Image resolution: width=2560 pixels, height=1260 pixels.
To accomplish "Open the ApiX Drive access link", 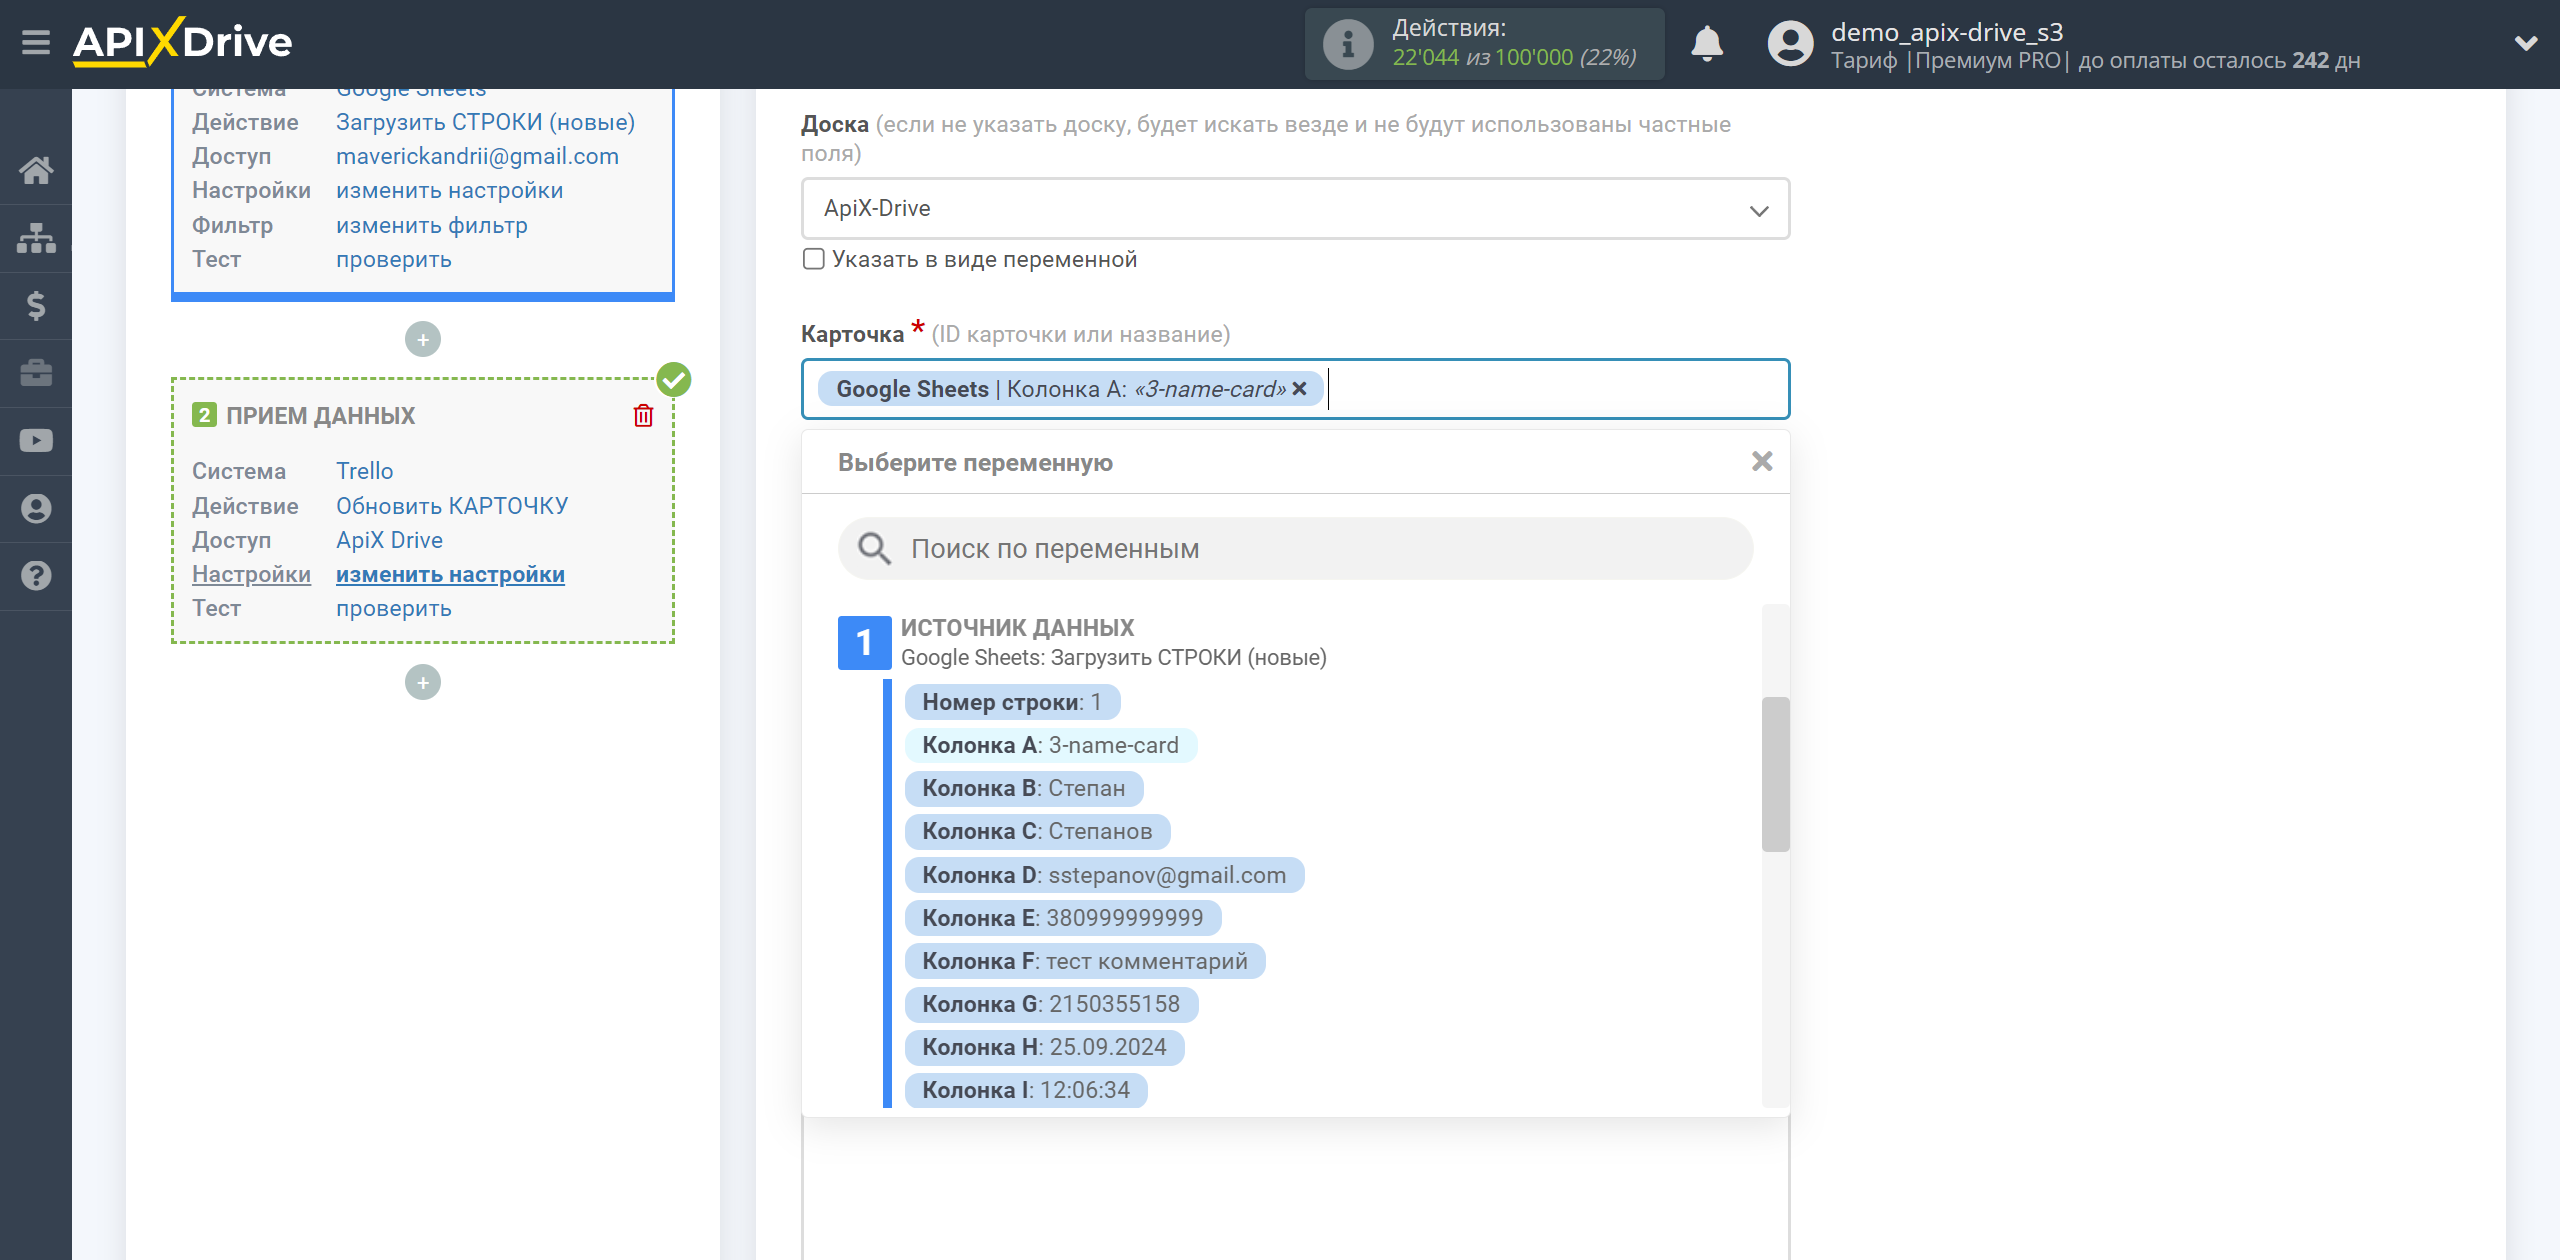I will tap(389, 540).
